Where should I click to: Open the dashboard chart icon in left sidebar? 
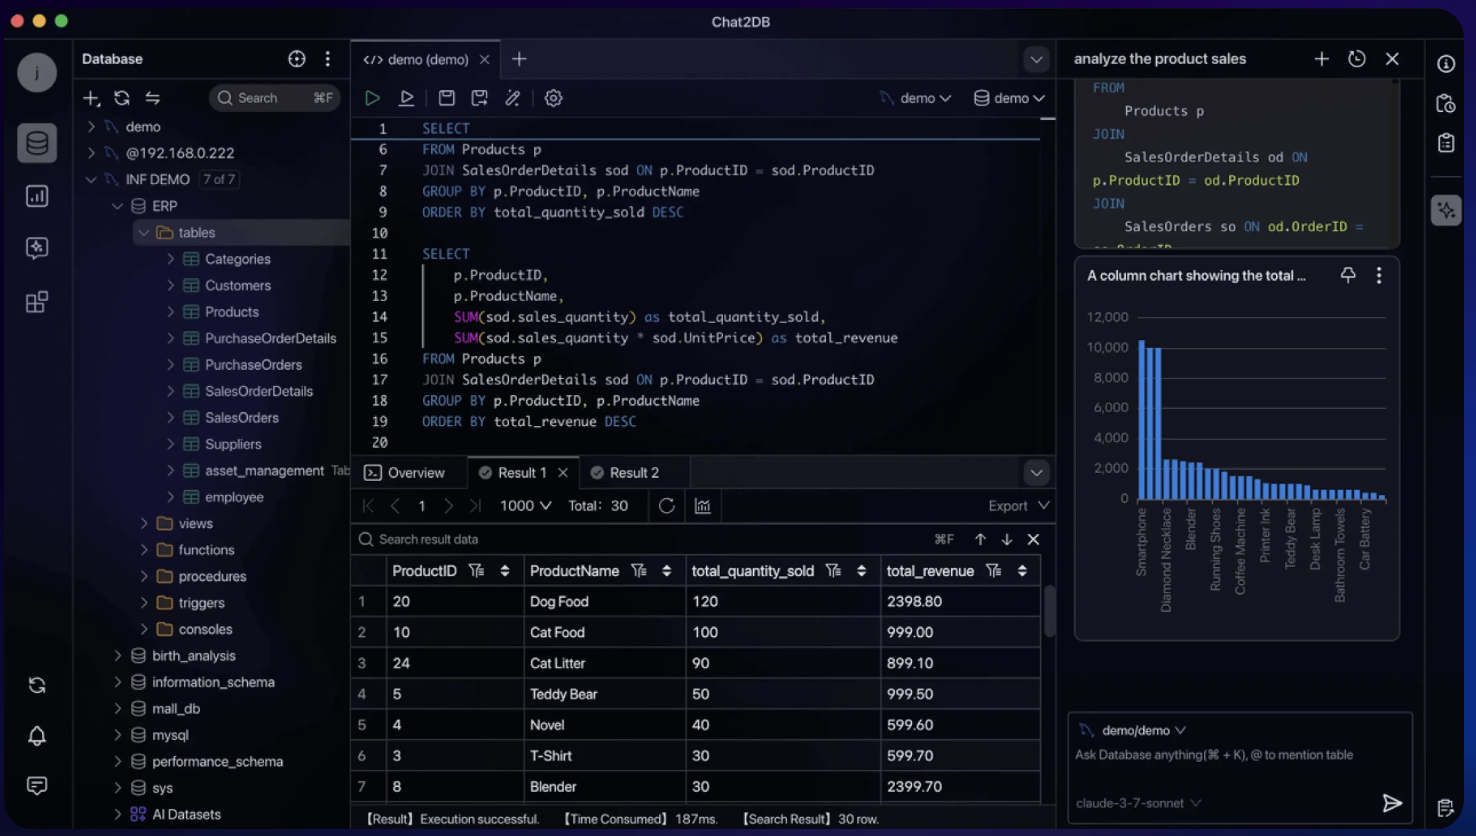tap(37, 196)
